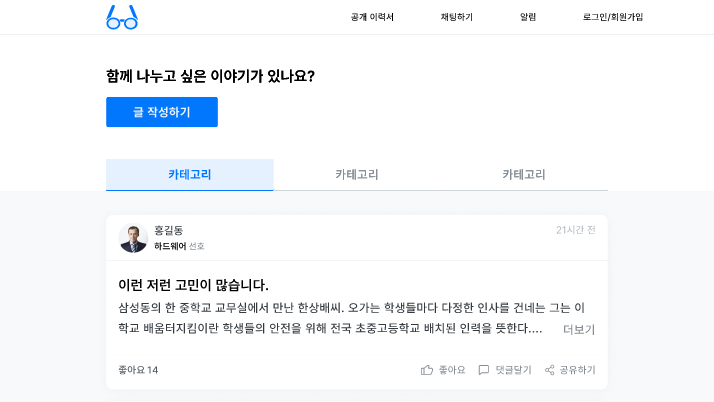714x402 pixels.
Task: Open 홍길동's profile picture
Action: pos(133,238)
